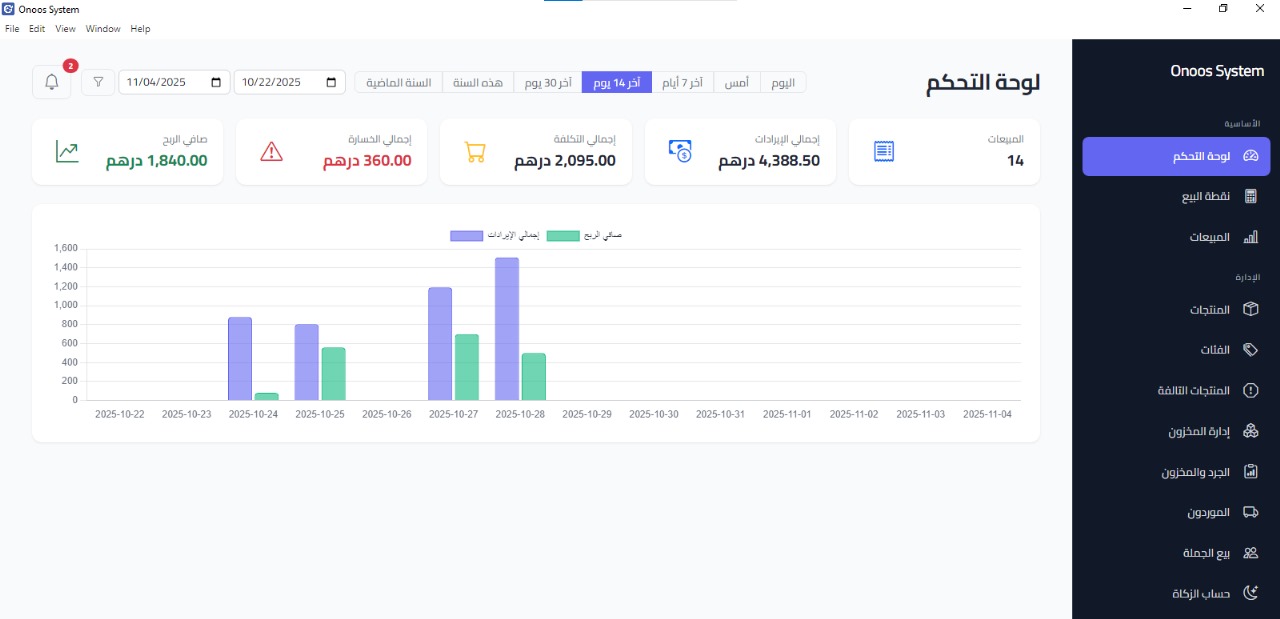Click the filter funnel icon
The height and width of the screenshot is (619, 1280).
coord(98,82)
